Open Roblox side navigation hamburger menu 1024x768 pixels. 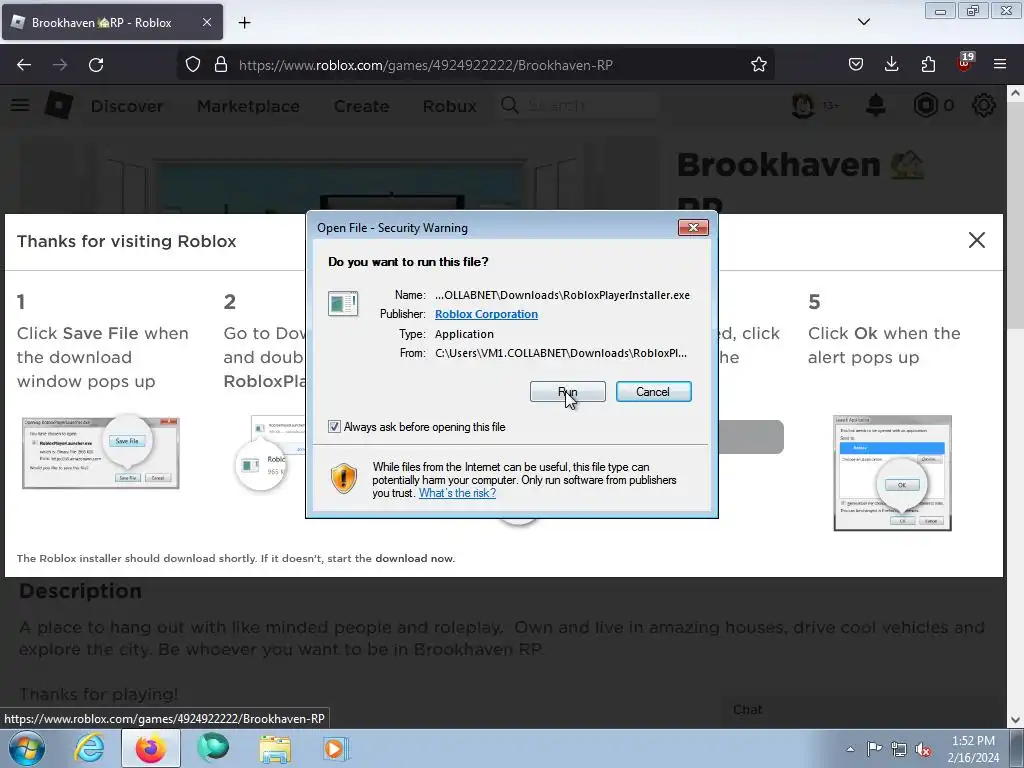pos(20,105)
